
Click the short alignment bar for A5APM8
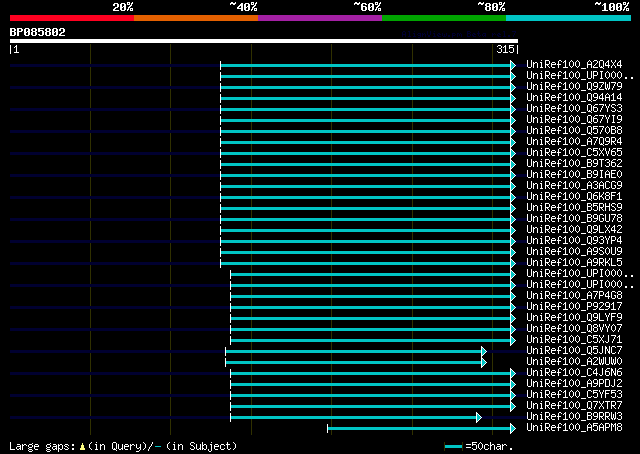click(419, 429)
